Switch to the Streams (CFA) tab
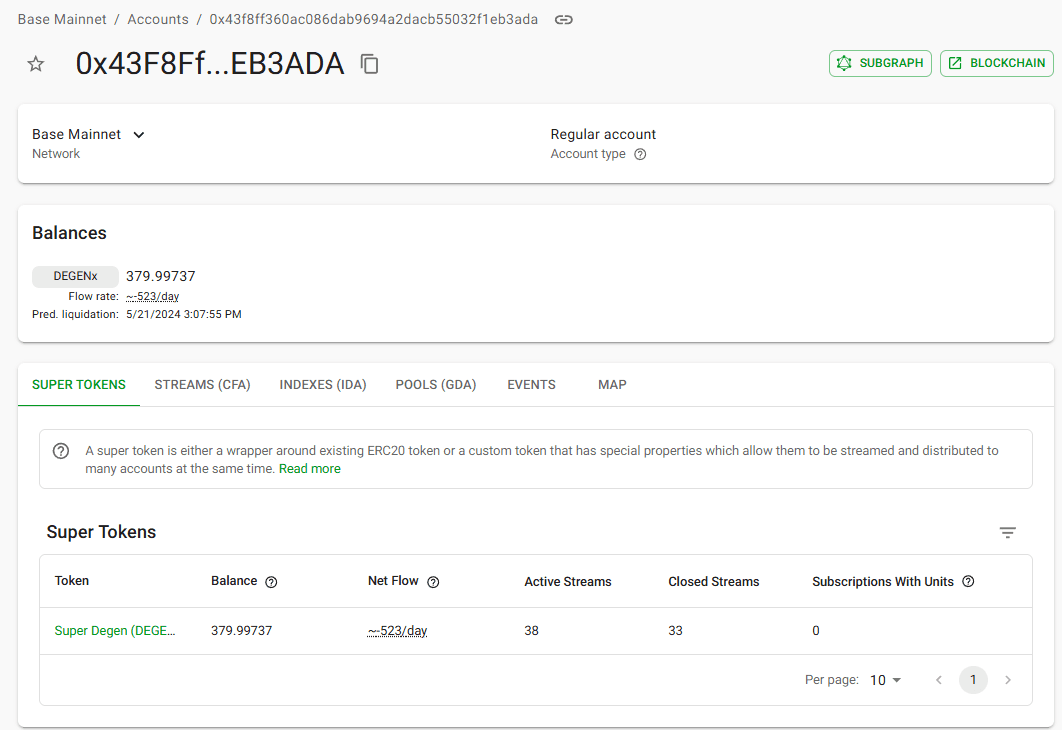 point(203,385)
